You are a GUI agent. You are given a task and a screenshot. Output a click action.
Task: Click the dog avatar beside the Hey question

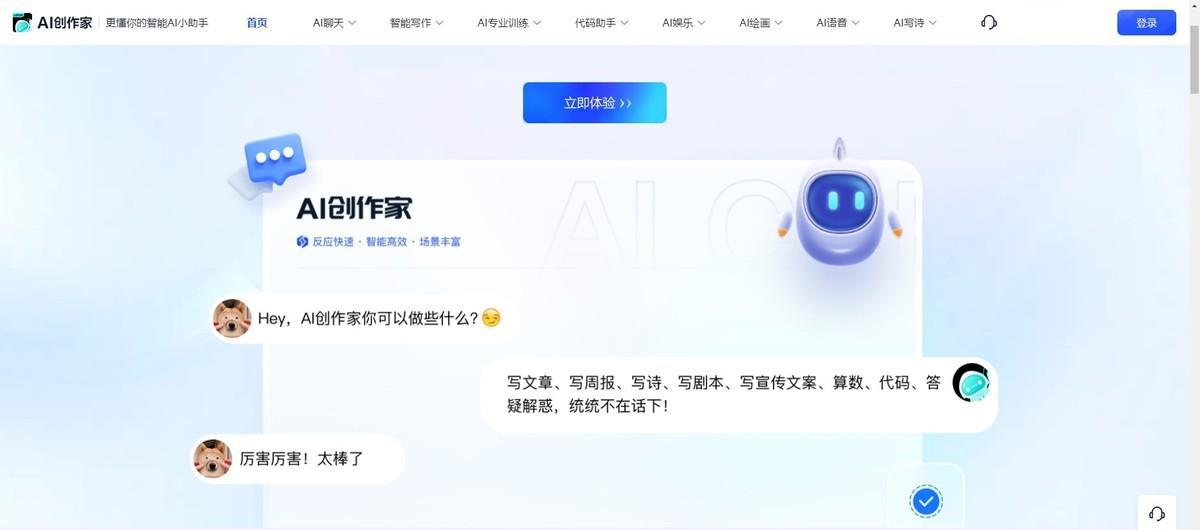pos(232,318)
